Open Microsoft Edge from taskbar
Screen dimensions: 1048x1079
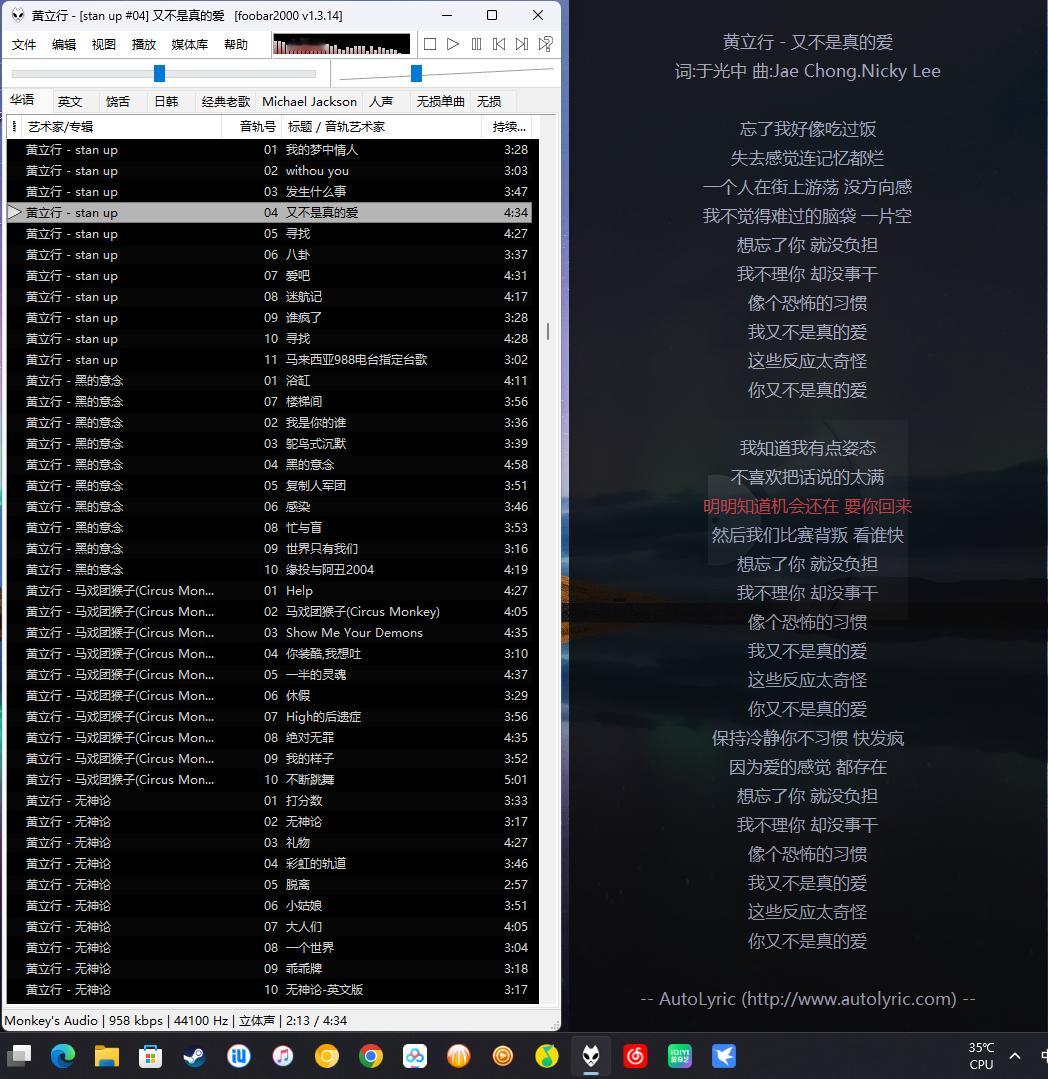click(x=63, y=1056)
